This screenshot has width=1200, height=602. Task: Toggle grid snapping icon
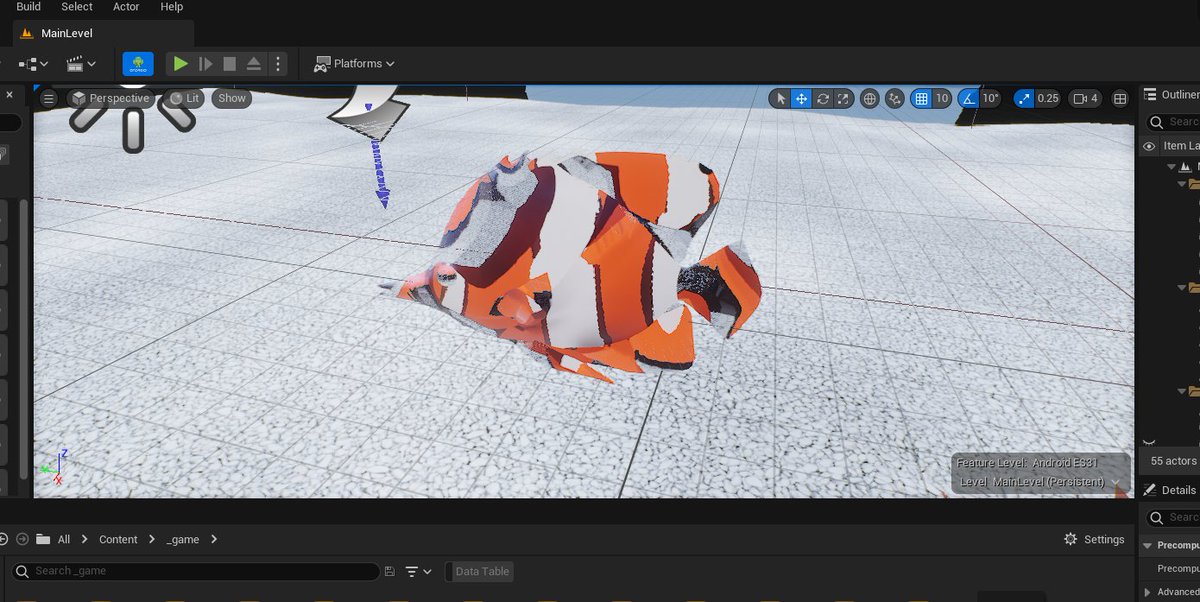921,98
